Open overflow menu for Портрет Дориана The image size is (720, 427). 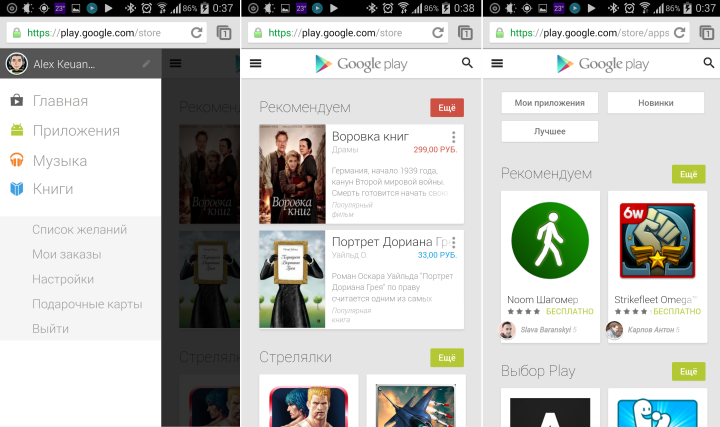454,242
